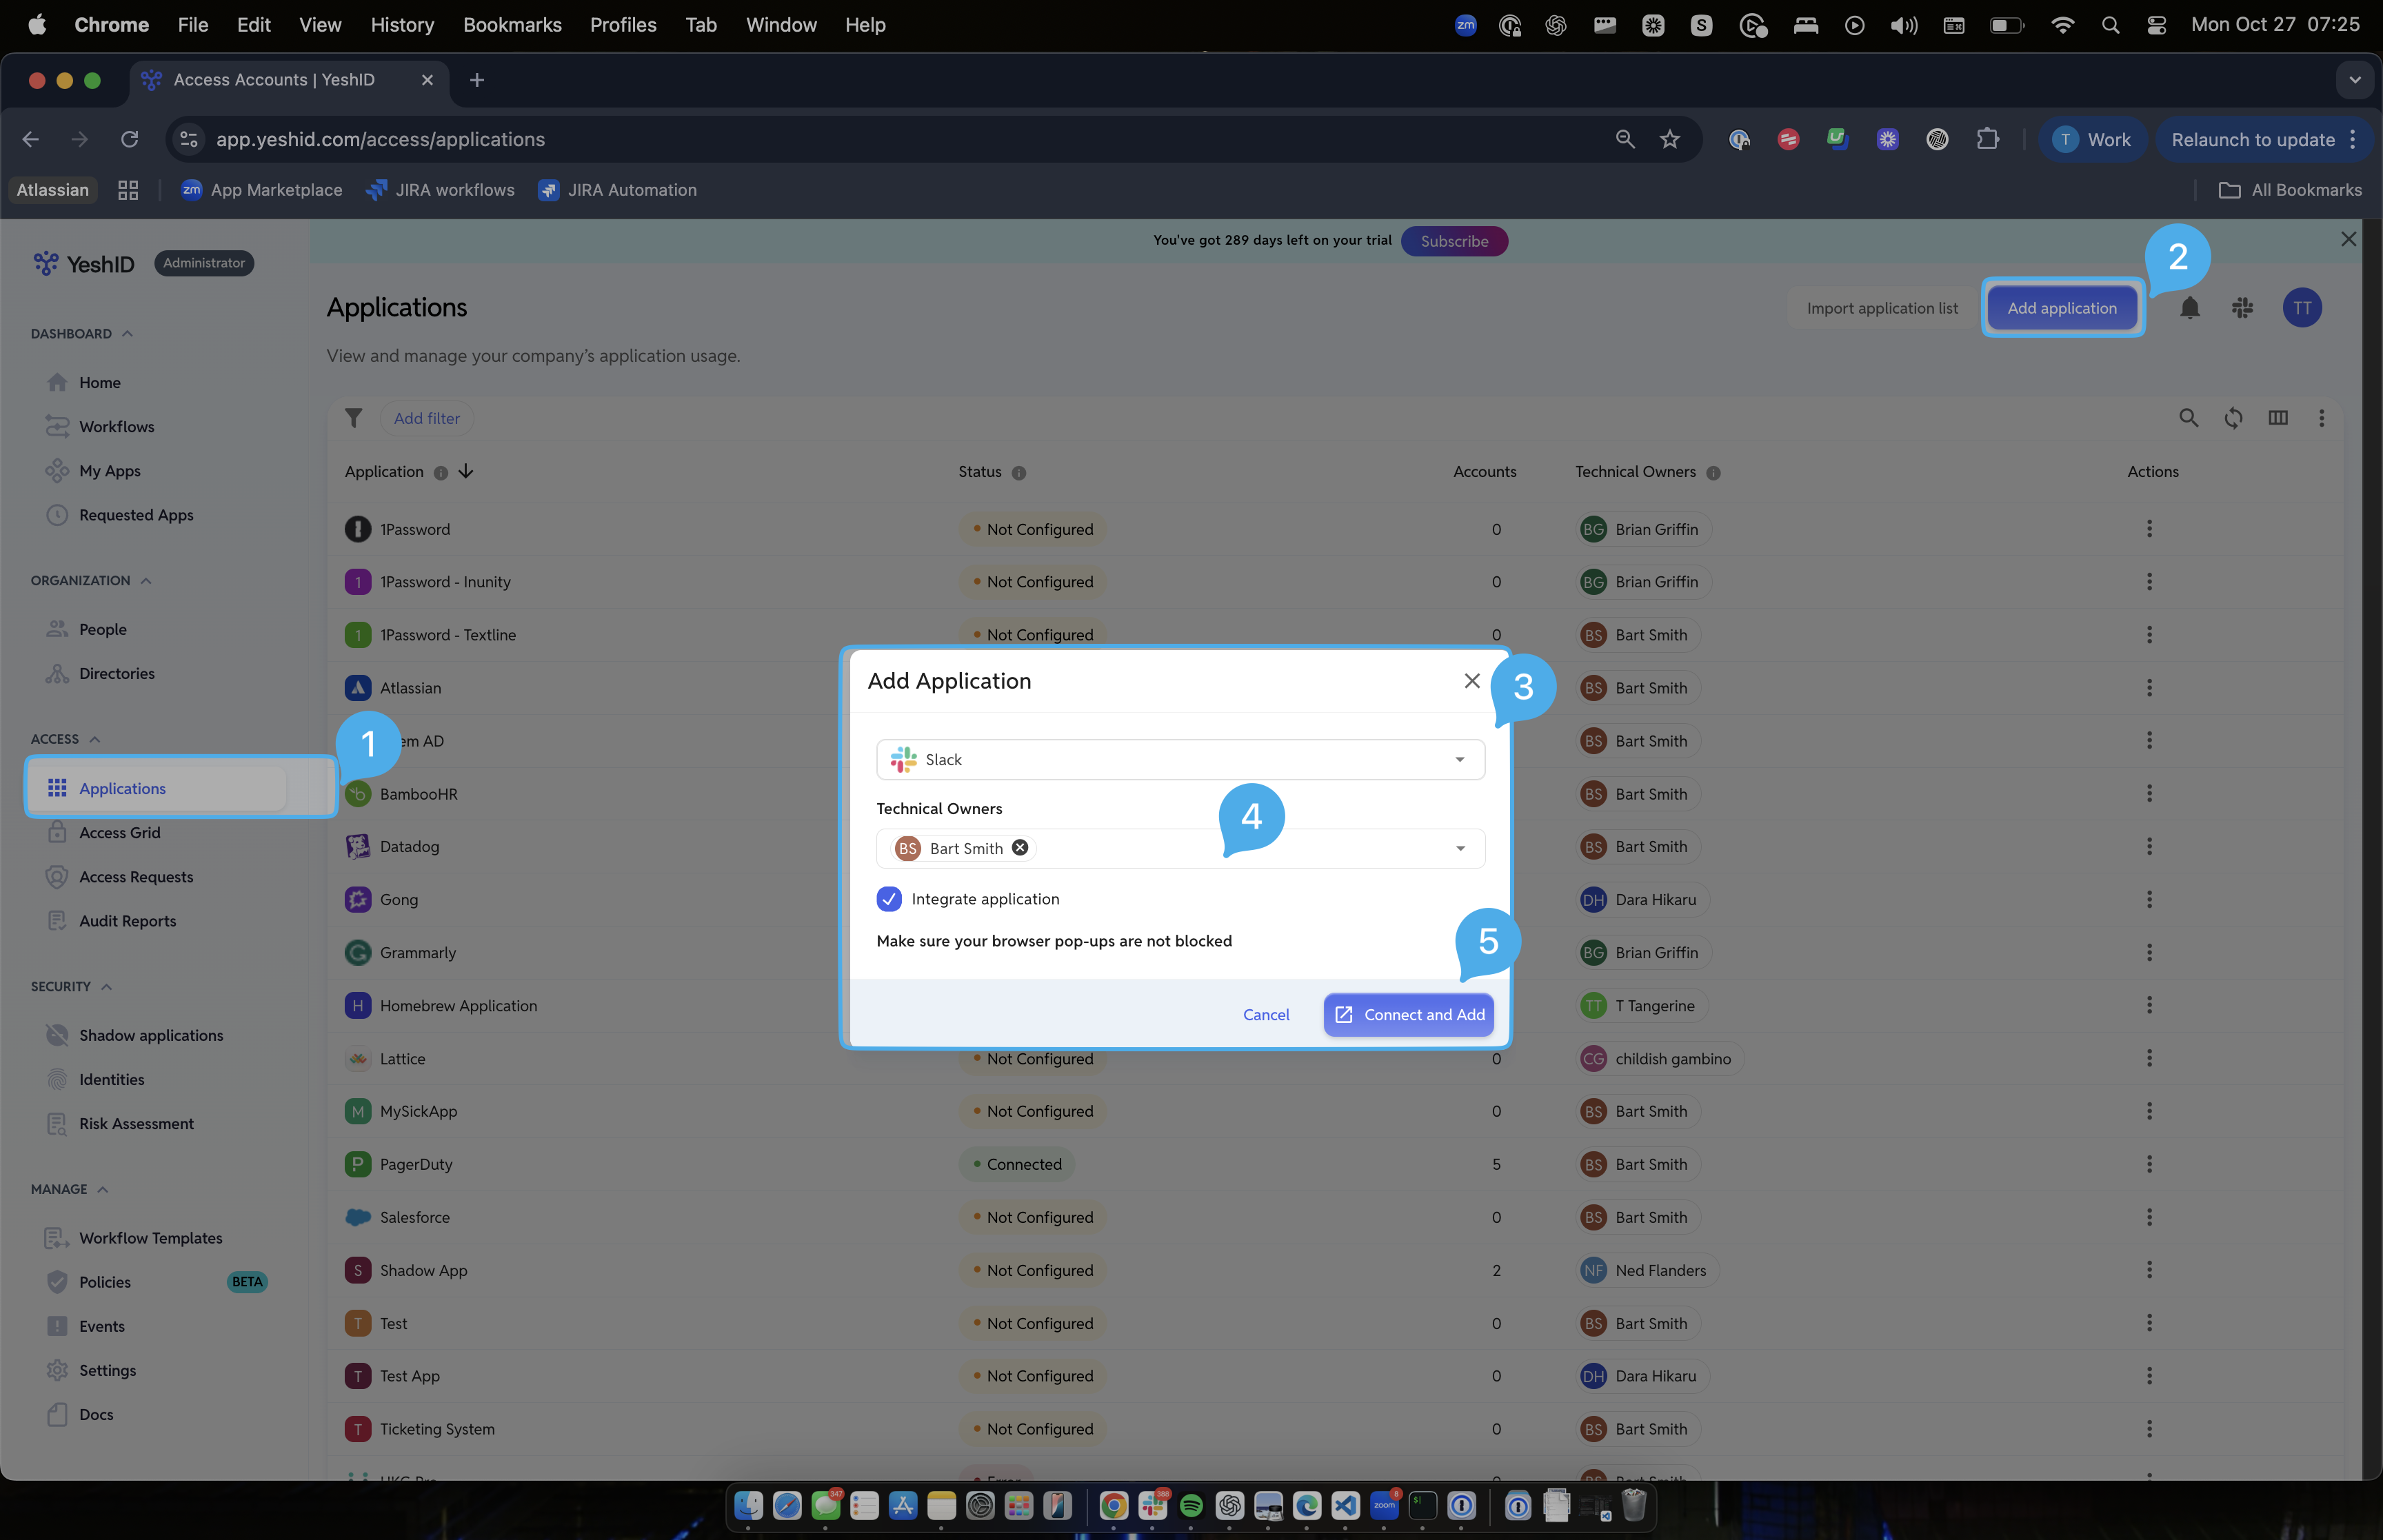Click the Add filter chip

click(427, 418)
